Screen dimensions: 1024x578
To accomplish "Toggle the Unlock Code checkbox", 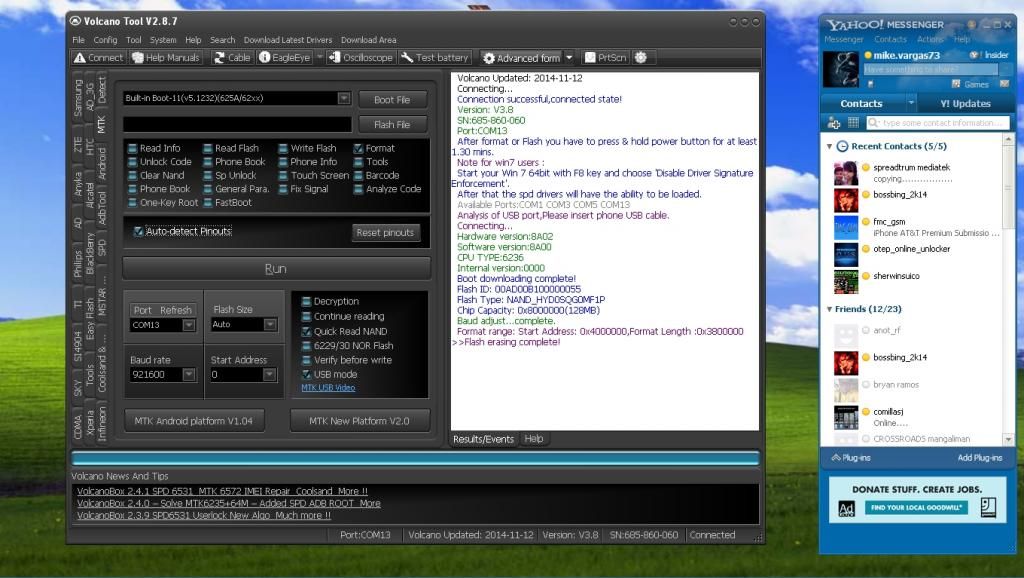I will (133, 162).
